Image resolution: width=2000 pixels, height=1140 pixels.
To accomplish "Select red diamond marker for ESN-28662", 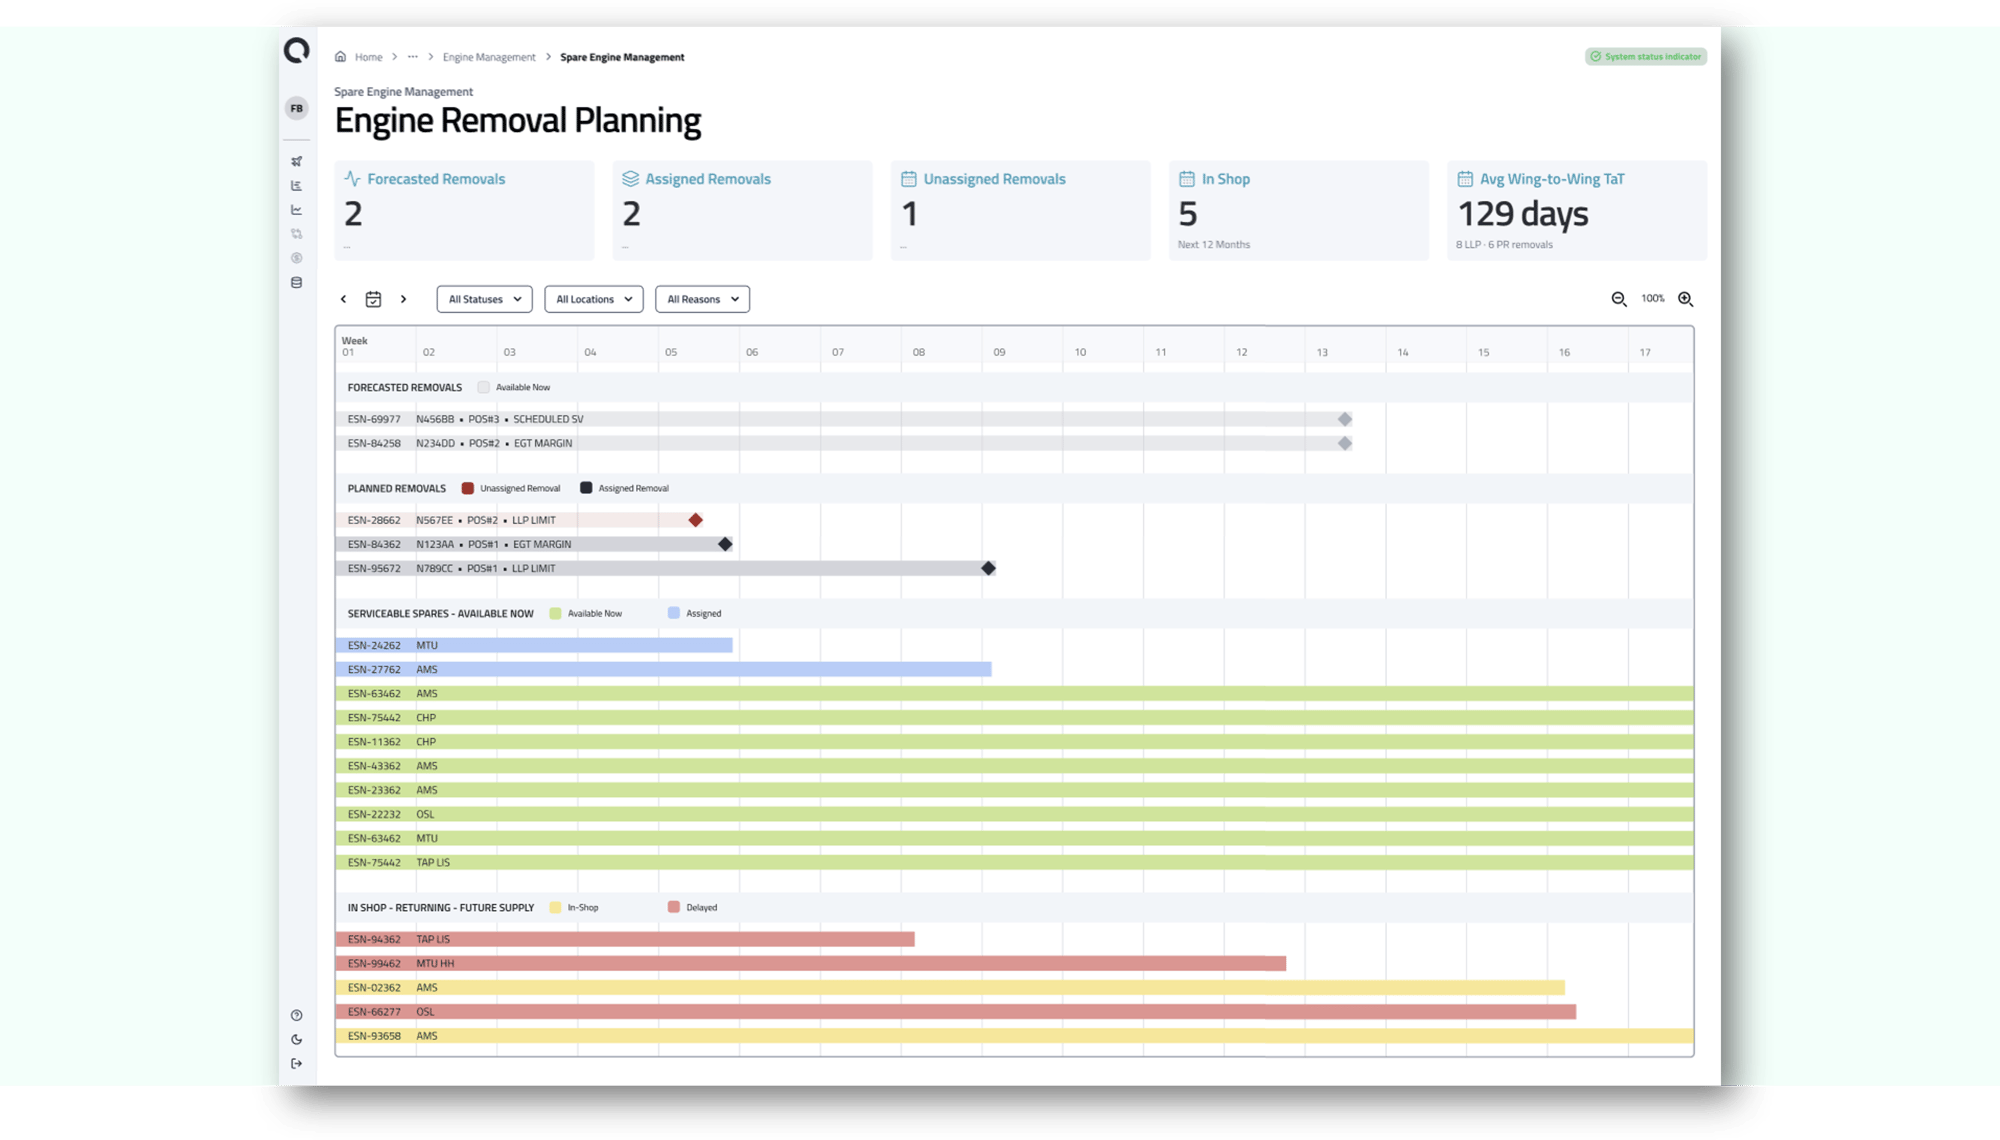I will 695,520.
